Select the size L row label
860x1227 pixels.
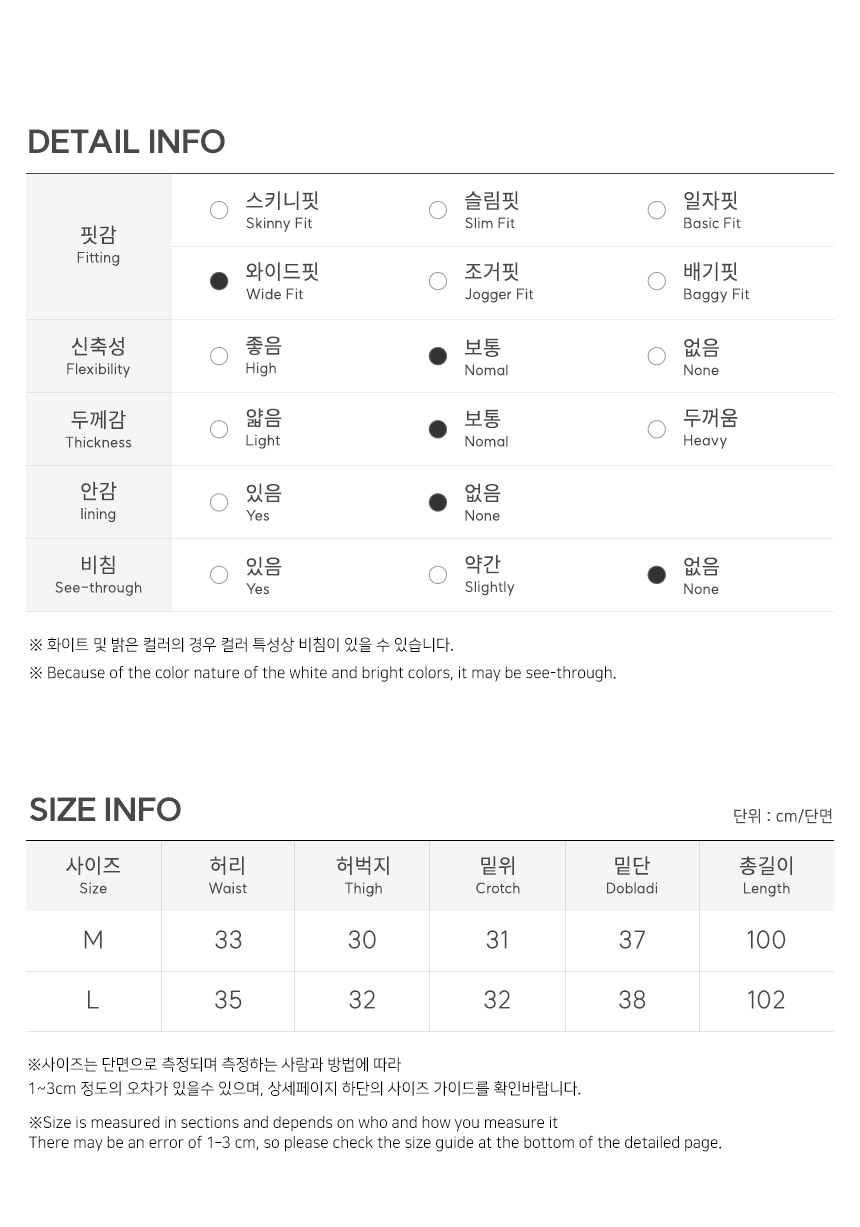point(93,1000)
